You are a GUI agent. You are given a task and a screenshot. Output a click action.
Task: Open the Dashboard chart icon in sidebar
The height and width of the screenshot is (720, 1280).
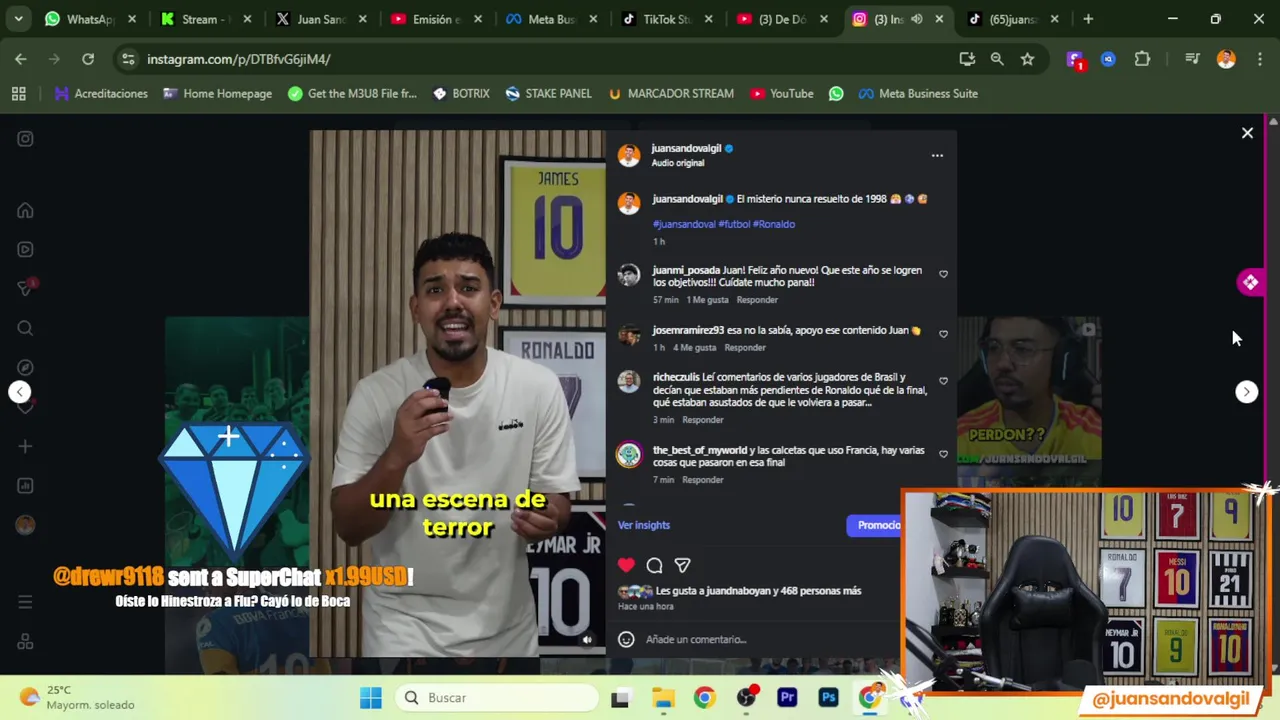[x=25, y=486]
